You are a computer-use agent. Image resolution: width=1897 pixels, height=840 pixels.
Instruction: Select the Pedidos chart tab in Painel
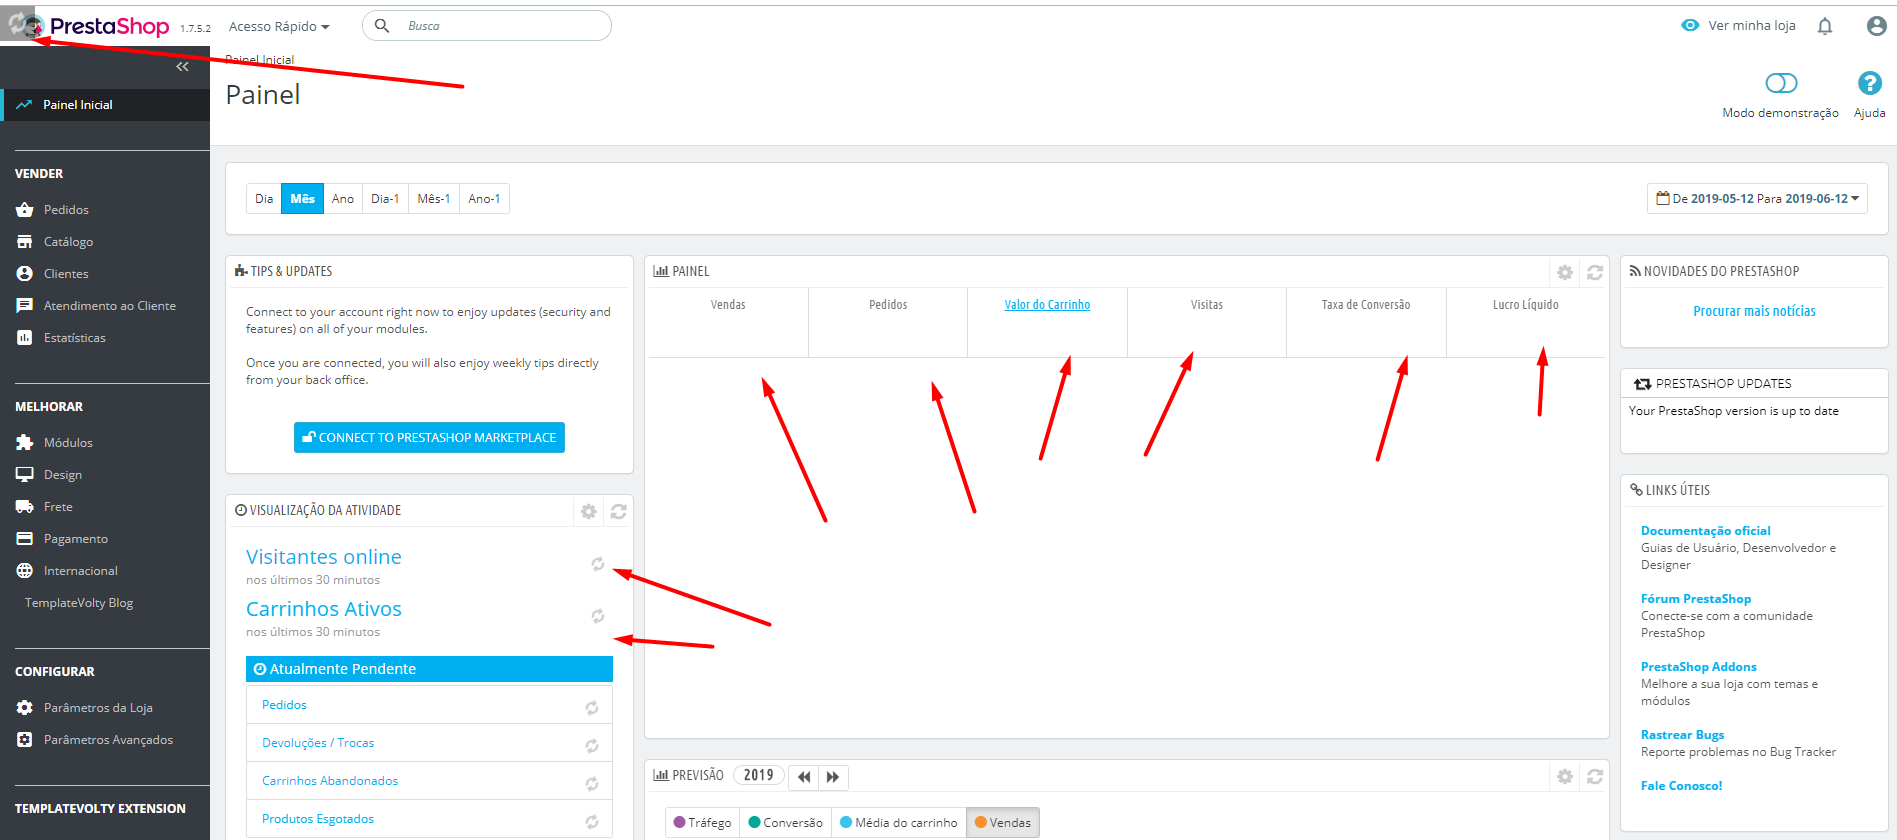pos(888,322)
